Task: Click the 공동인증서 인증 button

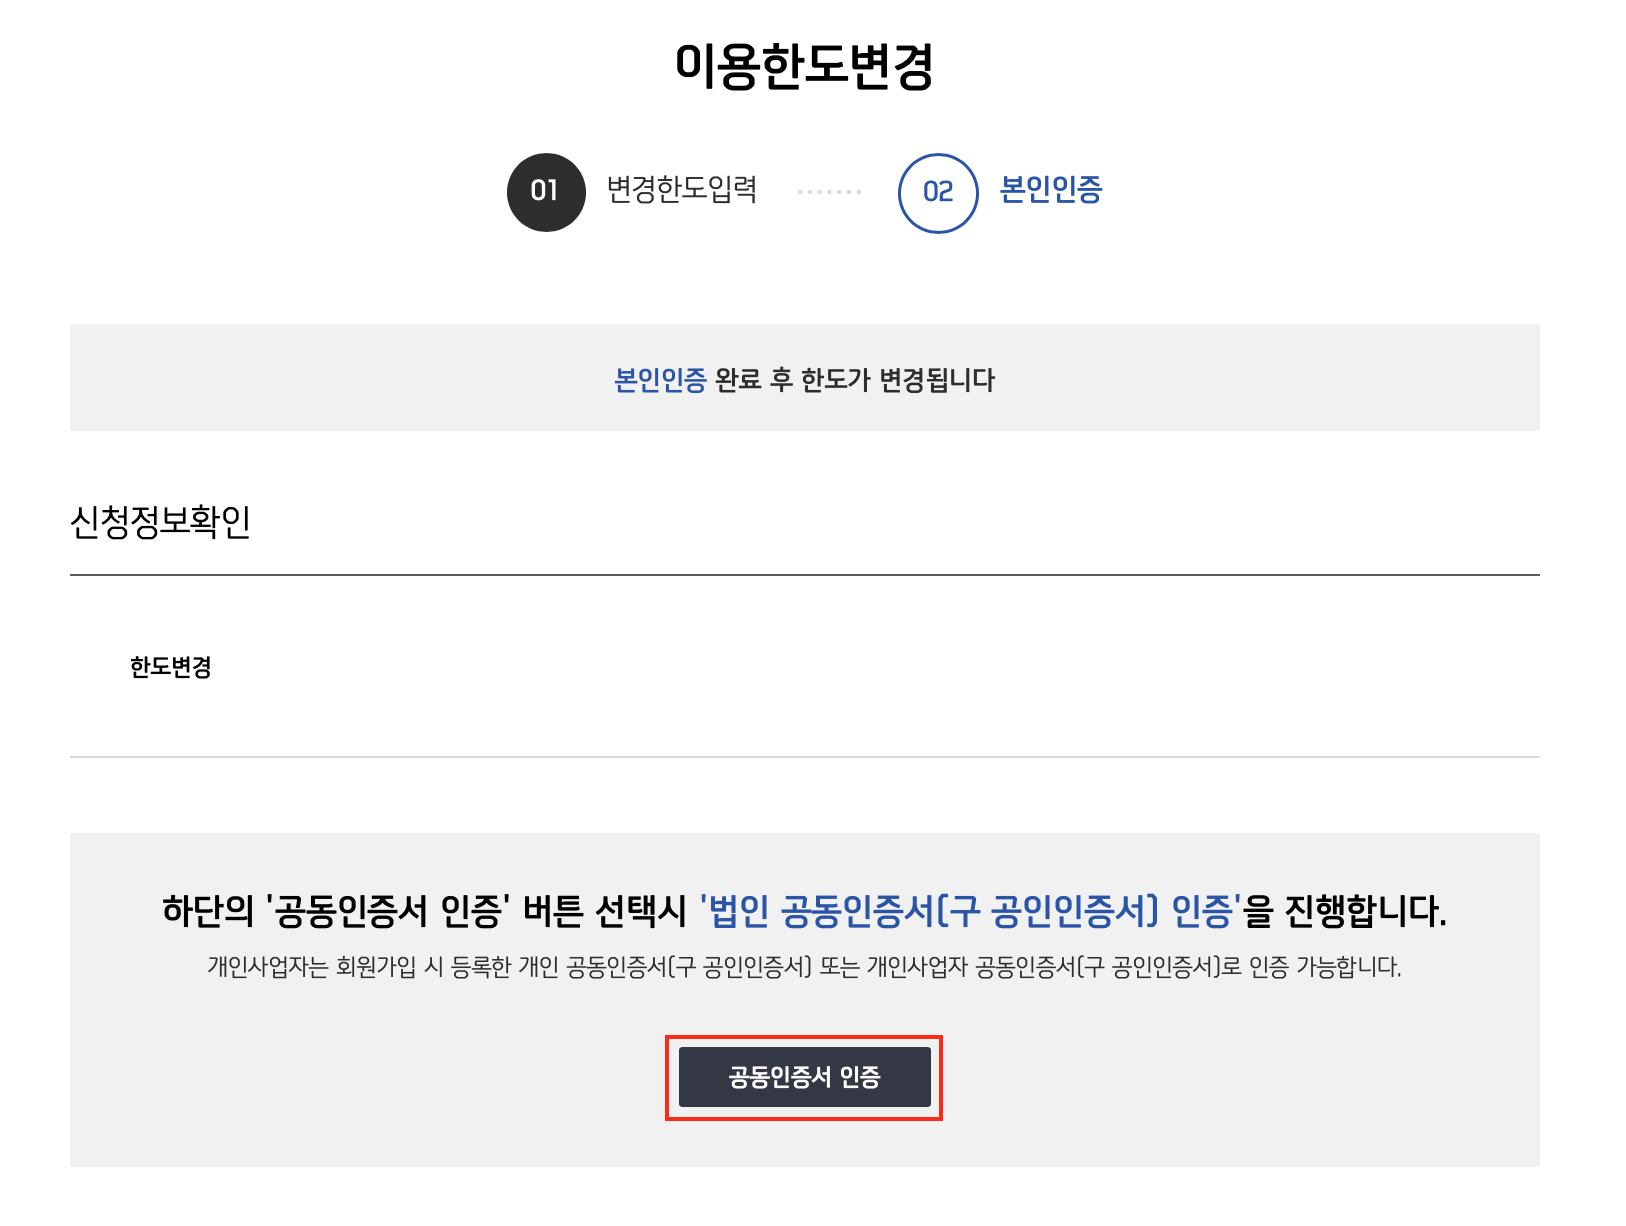Action: pos(804,1077)
